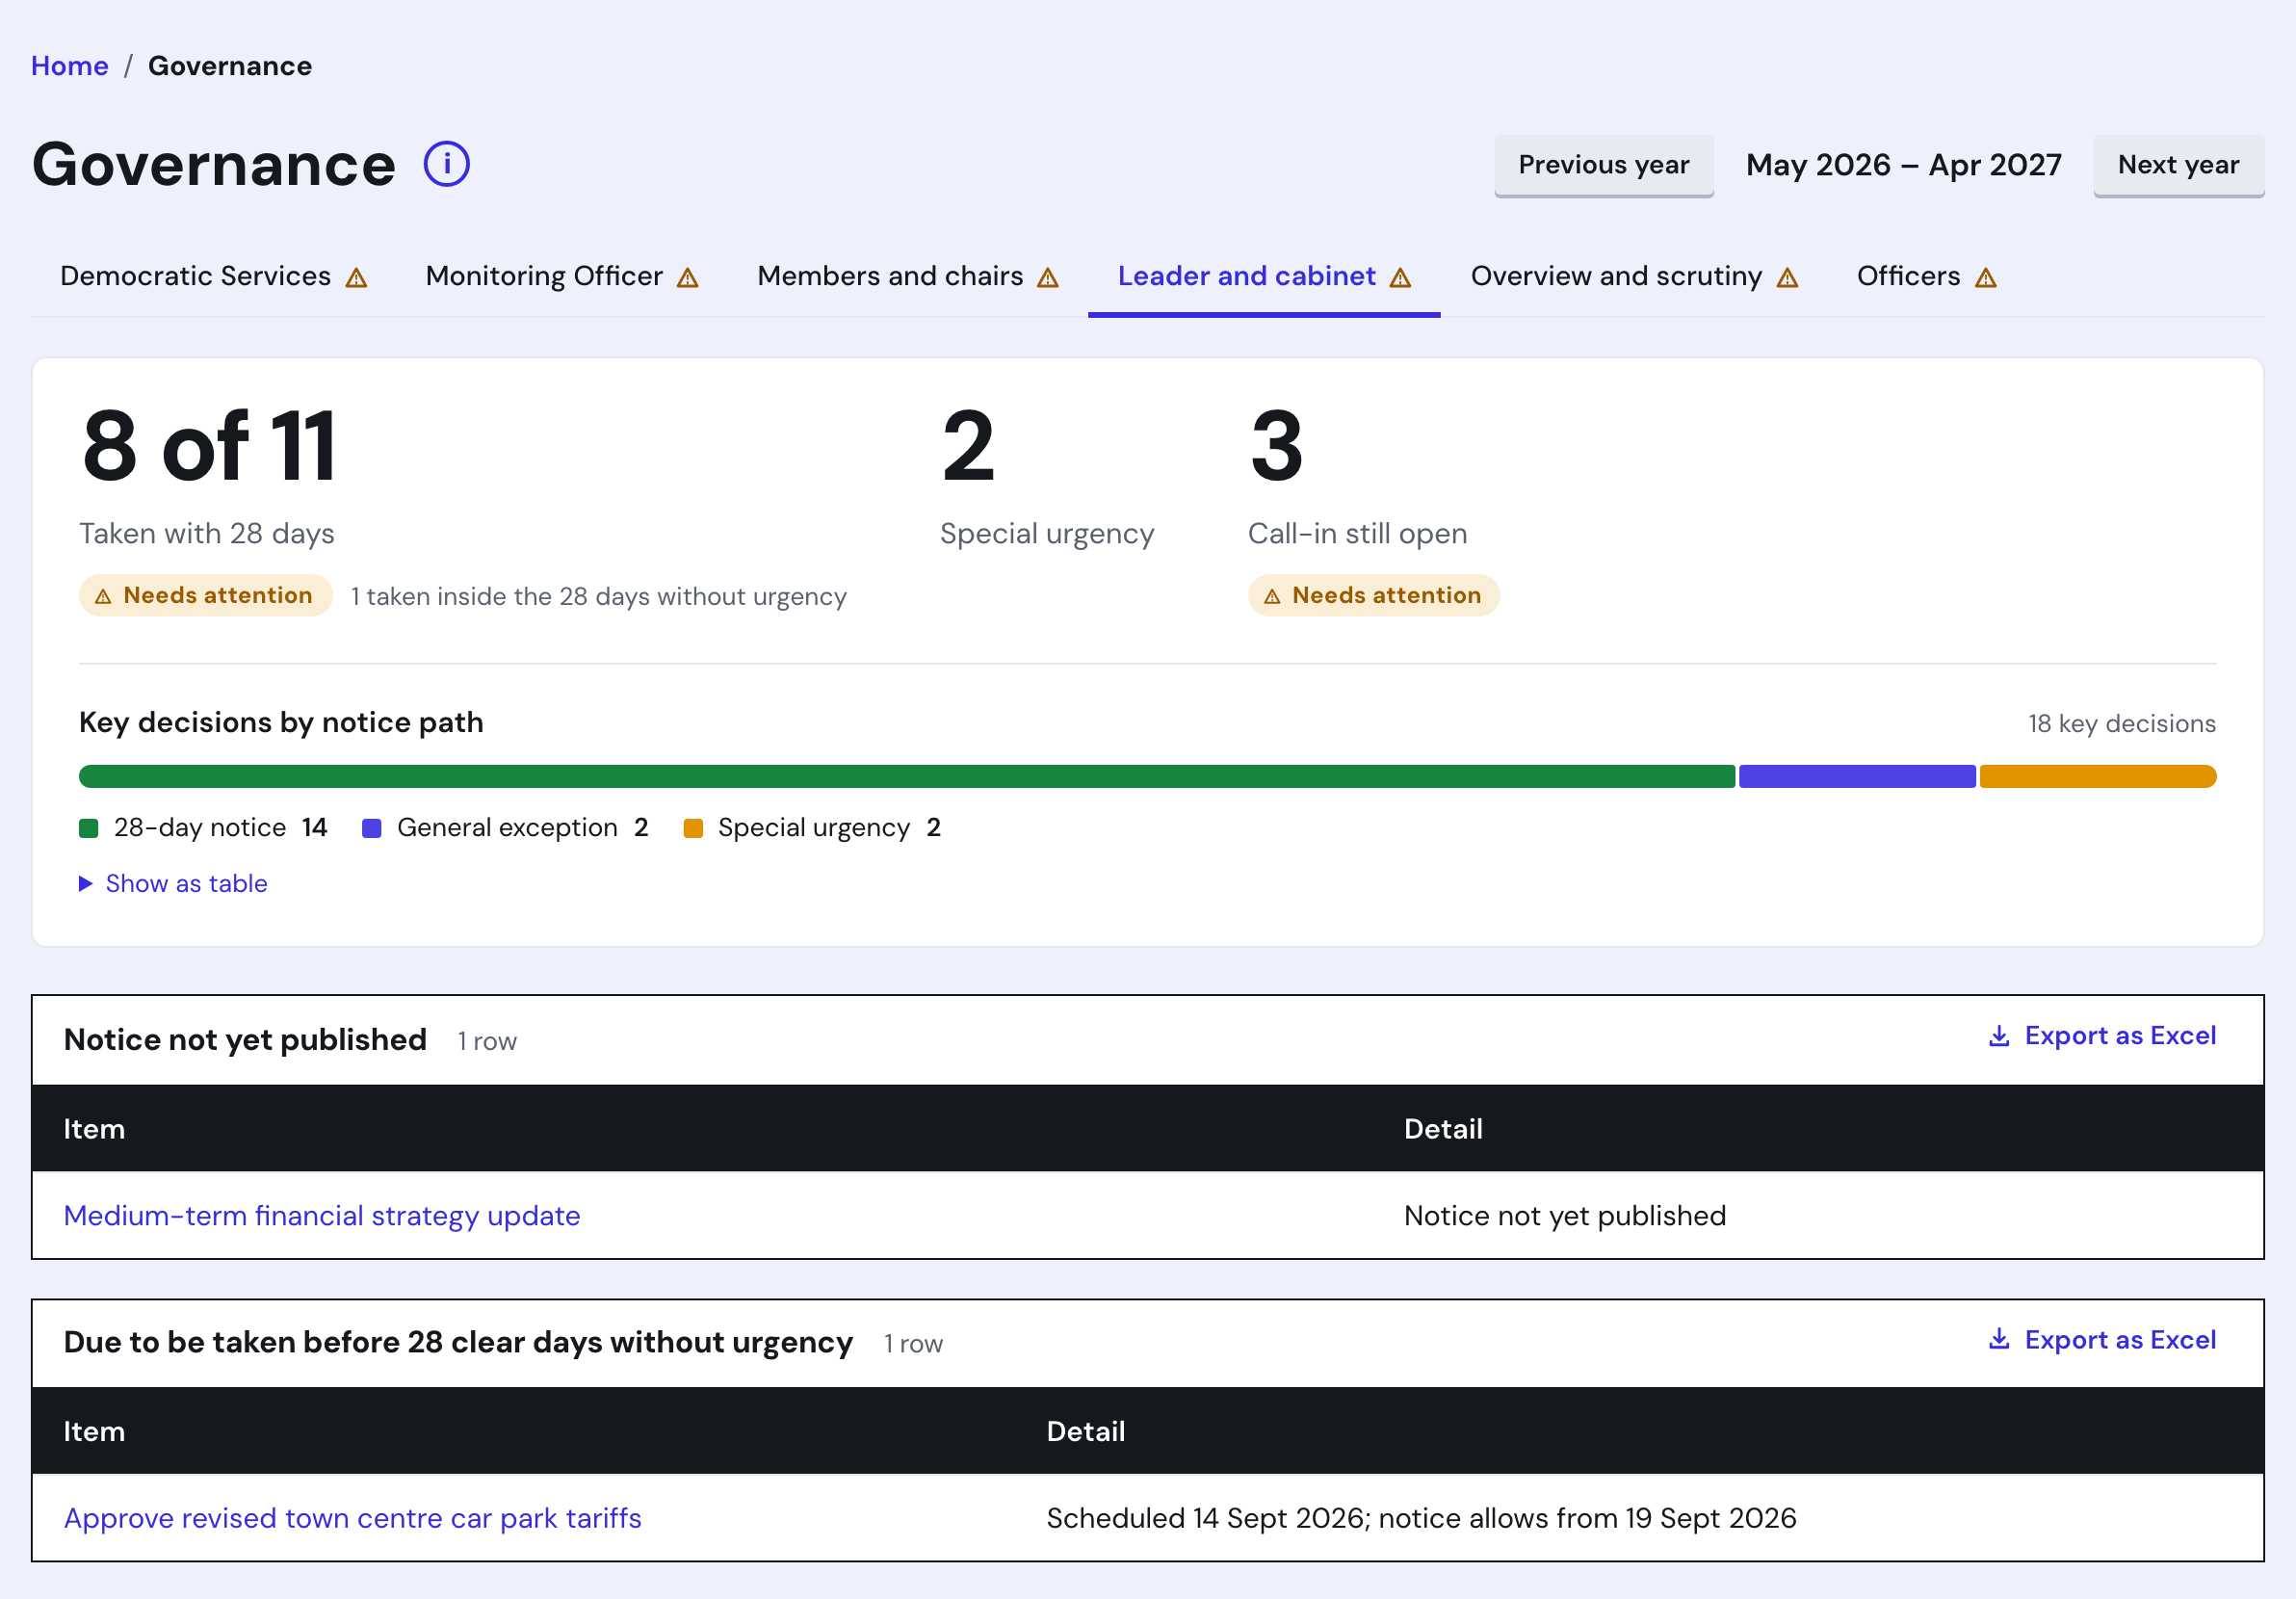2296x1599 pixels.
Task: Click the green 28-day notice bar segment
Action: coord(907,777)
